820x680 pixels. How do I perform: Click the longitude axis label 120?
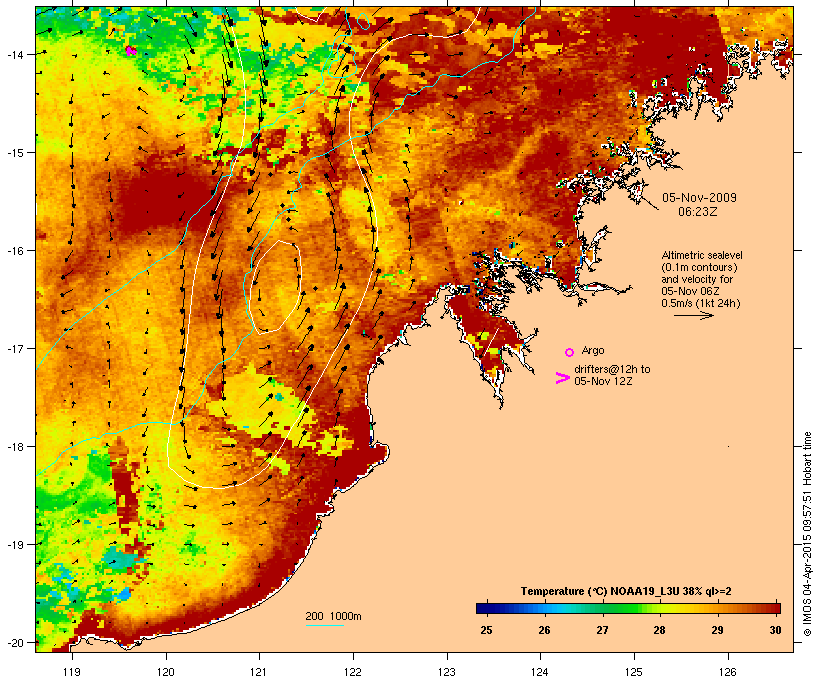click(166, 672)
